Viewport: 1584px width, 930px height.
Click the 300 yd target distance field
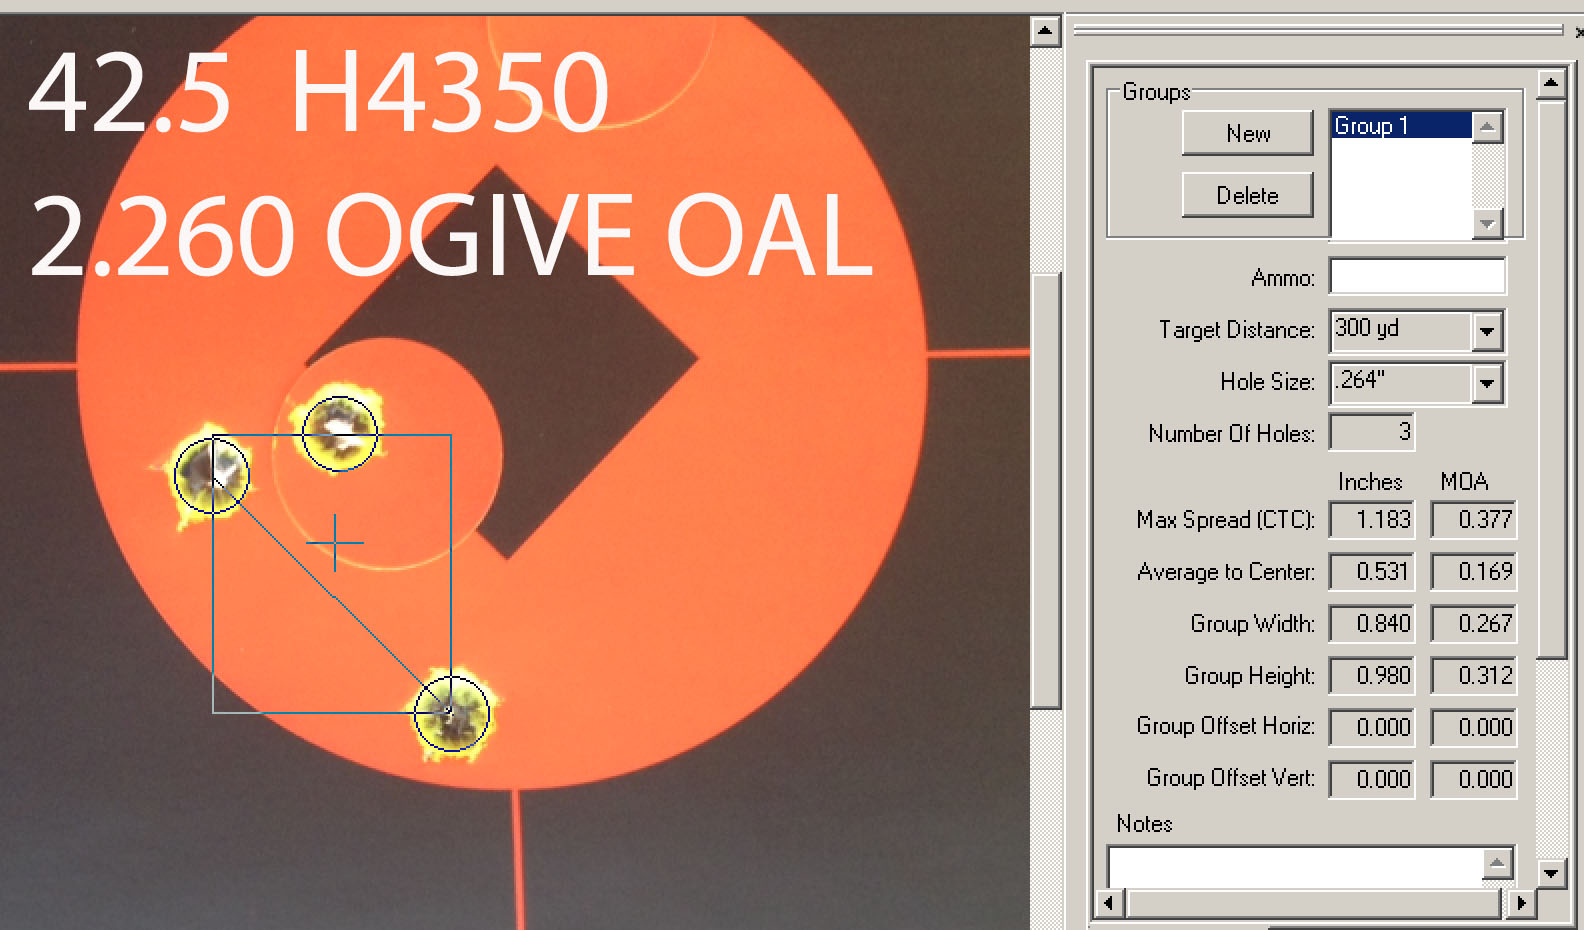coord(1402,330)
